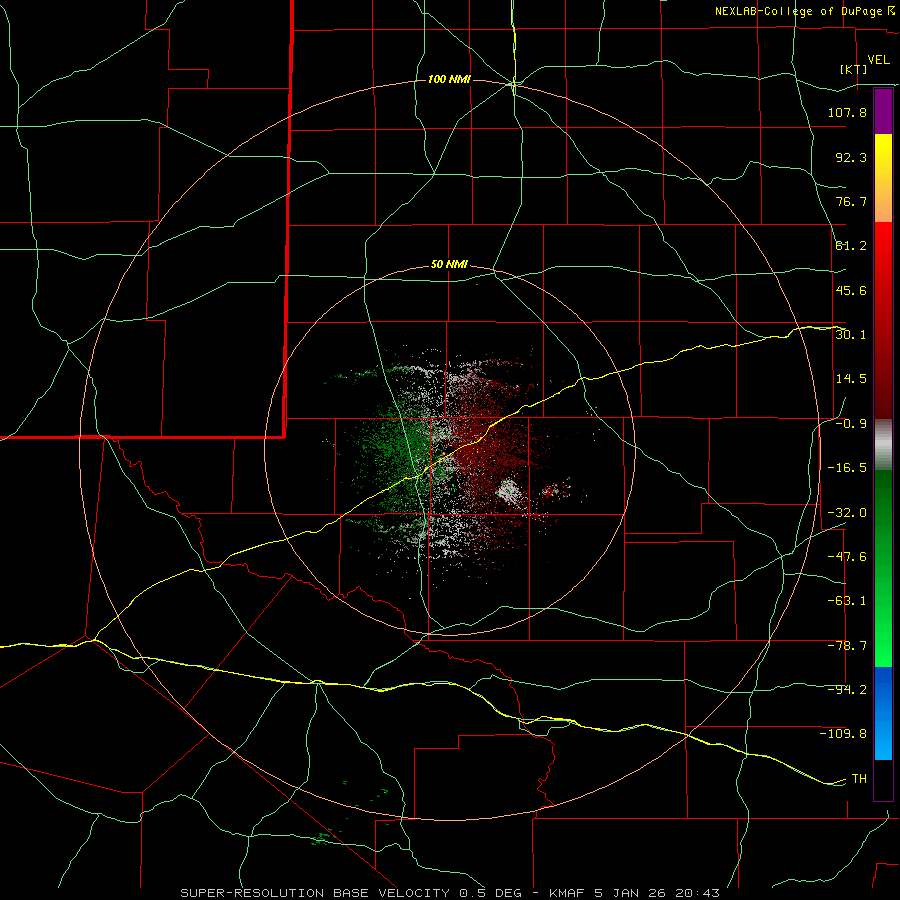This screenshot has height=900, width=900.
Task: Click the -32.0 velocity scale value
Action: [847, 512]
